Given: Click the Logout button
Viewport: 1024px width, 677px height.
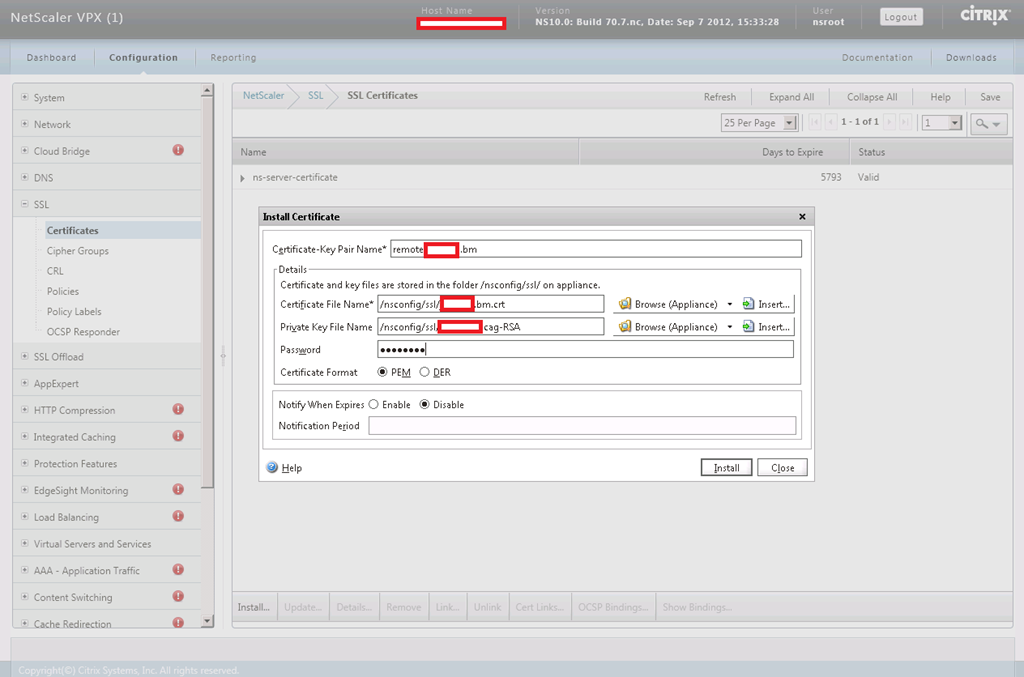Looking at the screenshot, I should point(901,17).
